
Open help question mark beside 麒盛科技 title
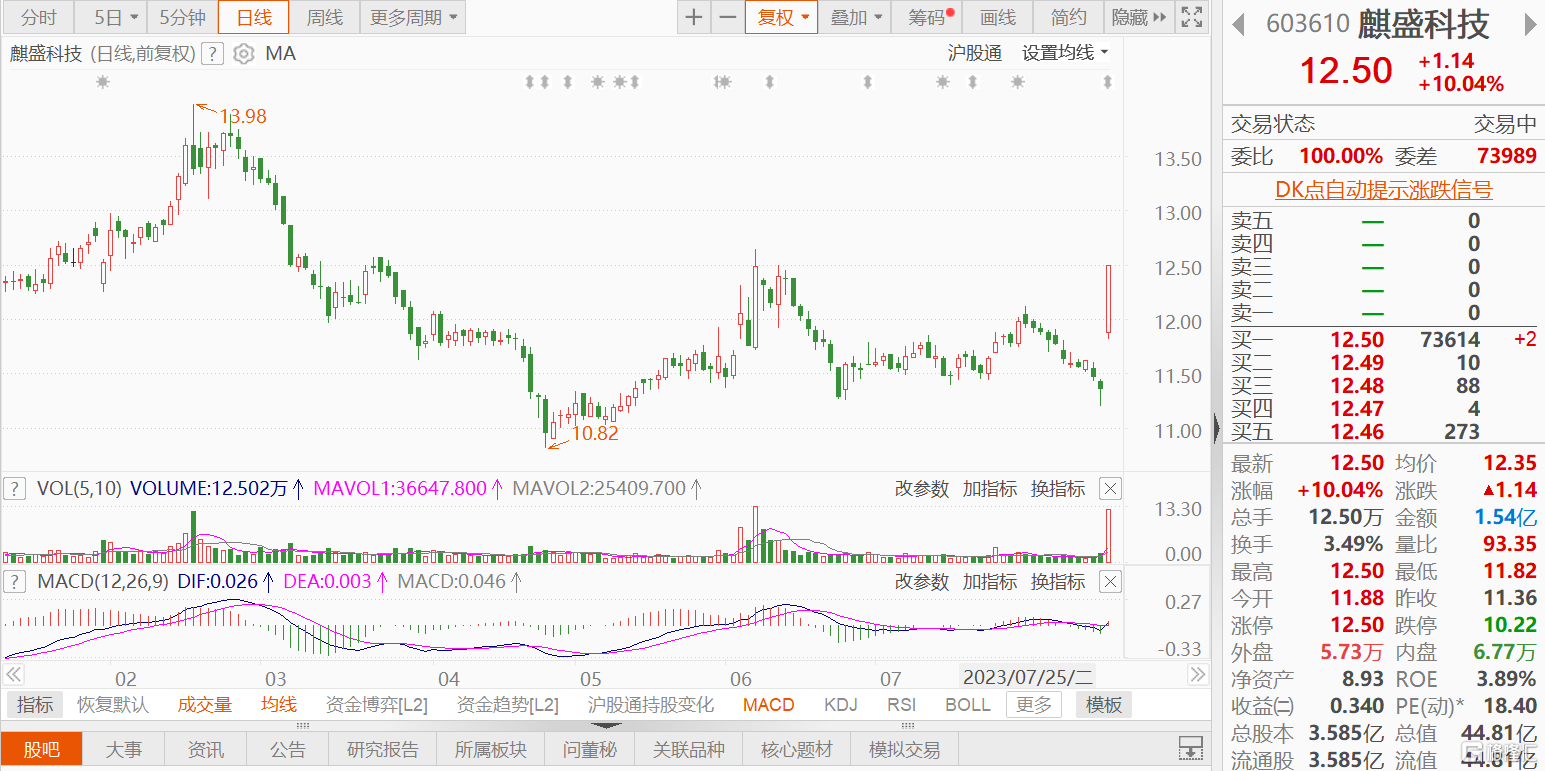coord(211,54)
